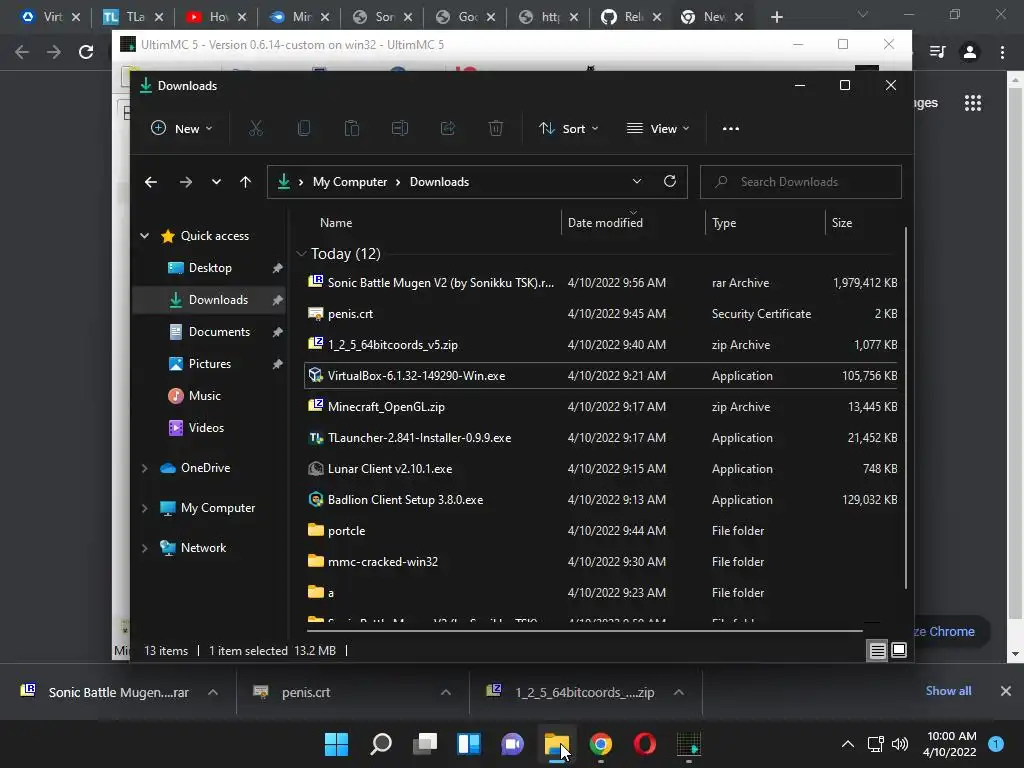Viewport: 1024px width, 768px height.
Task: Sort by Name column header
Action: (432, 223)
